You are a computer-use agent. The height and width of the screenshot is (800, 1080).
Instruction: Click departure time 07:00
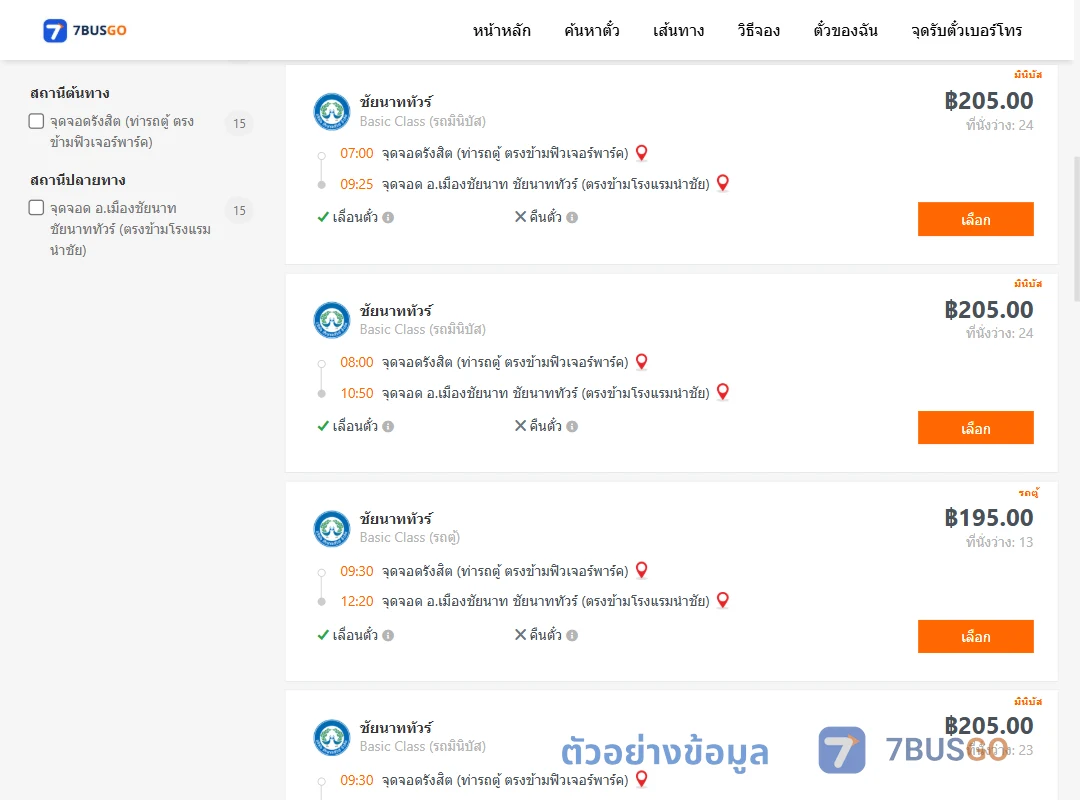click(357, 153)
